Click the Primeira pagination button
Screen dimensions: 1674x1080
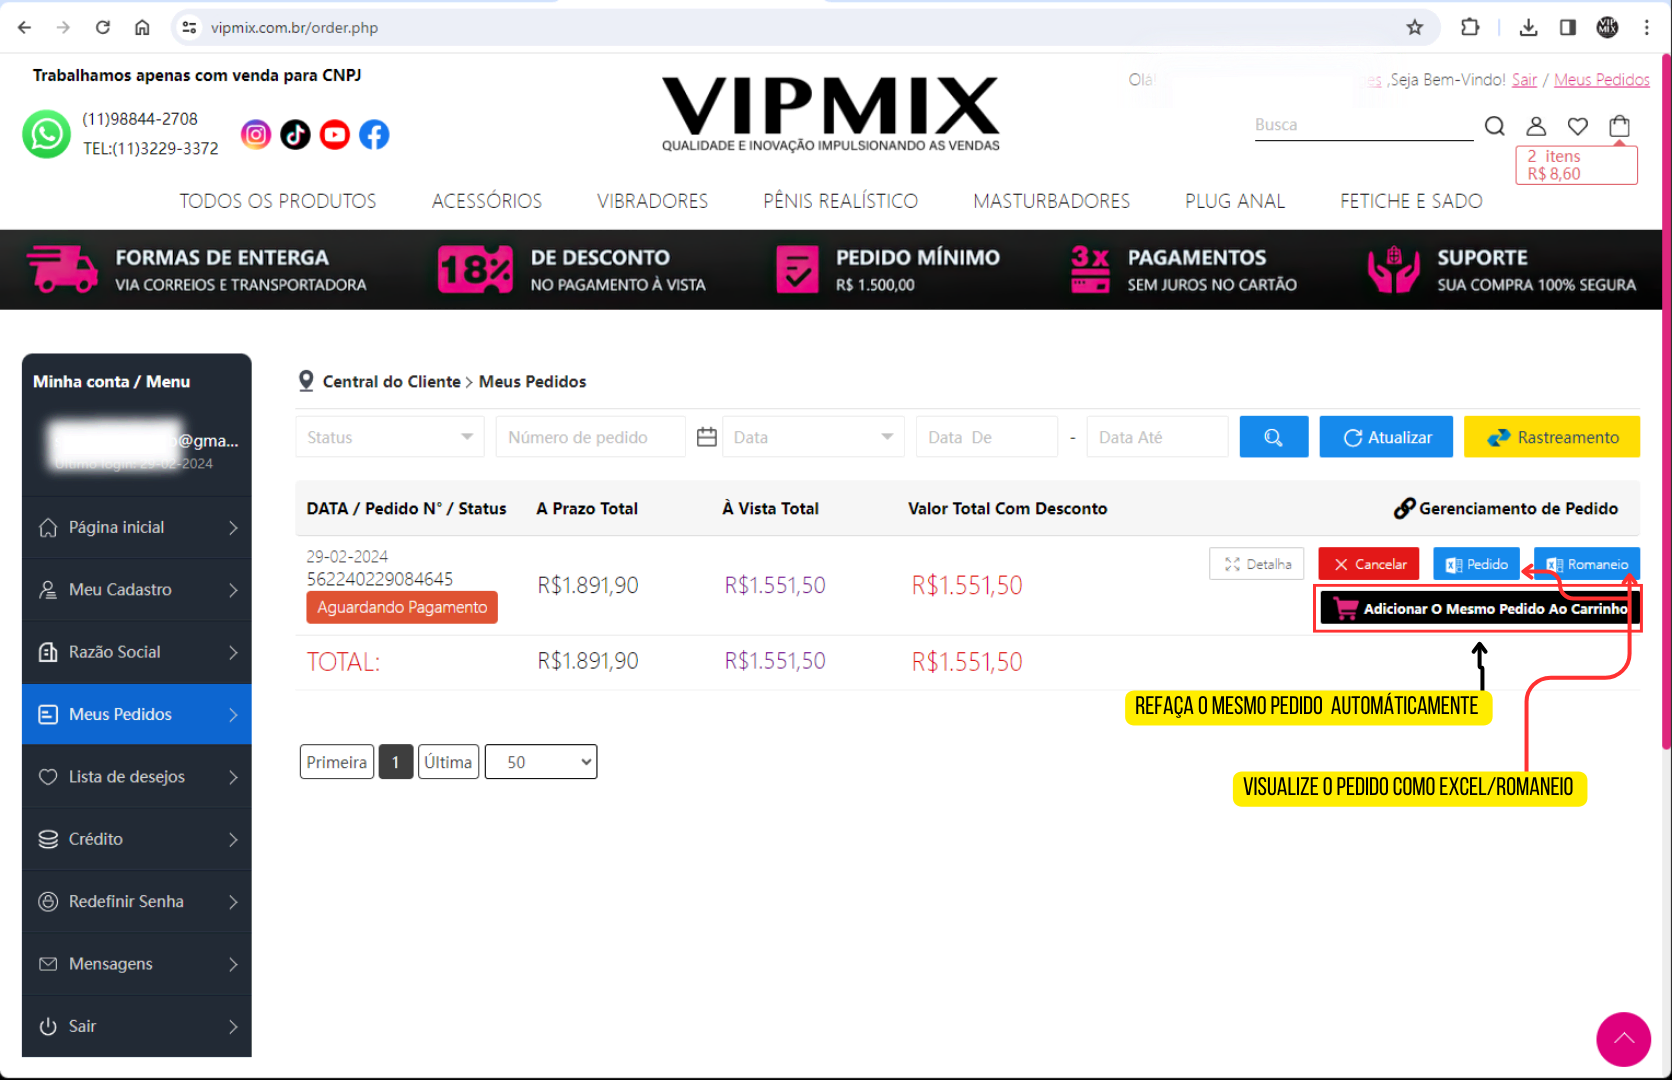(337, 762)
